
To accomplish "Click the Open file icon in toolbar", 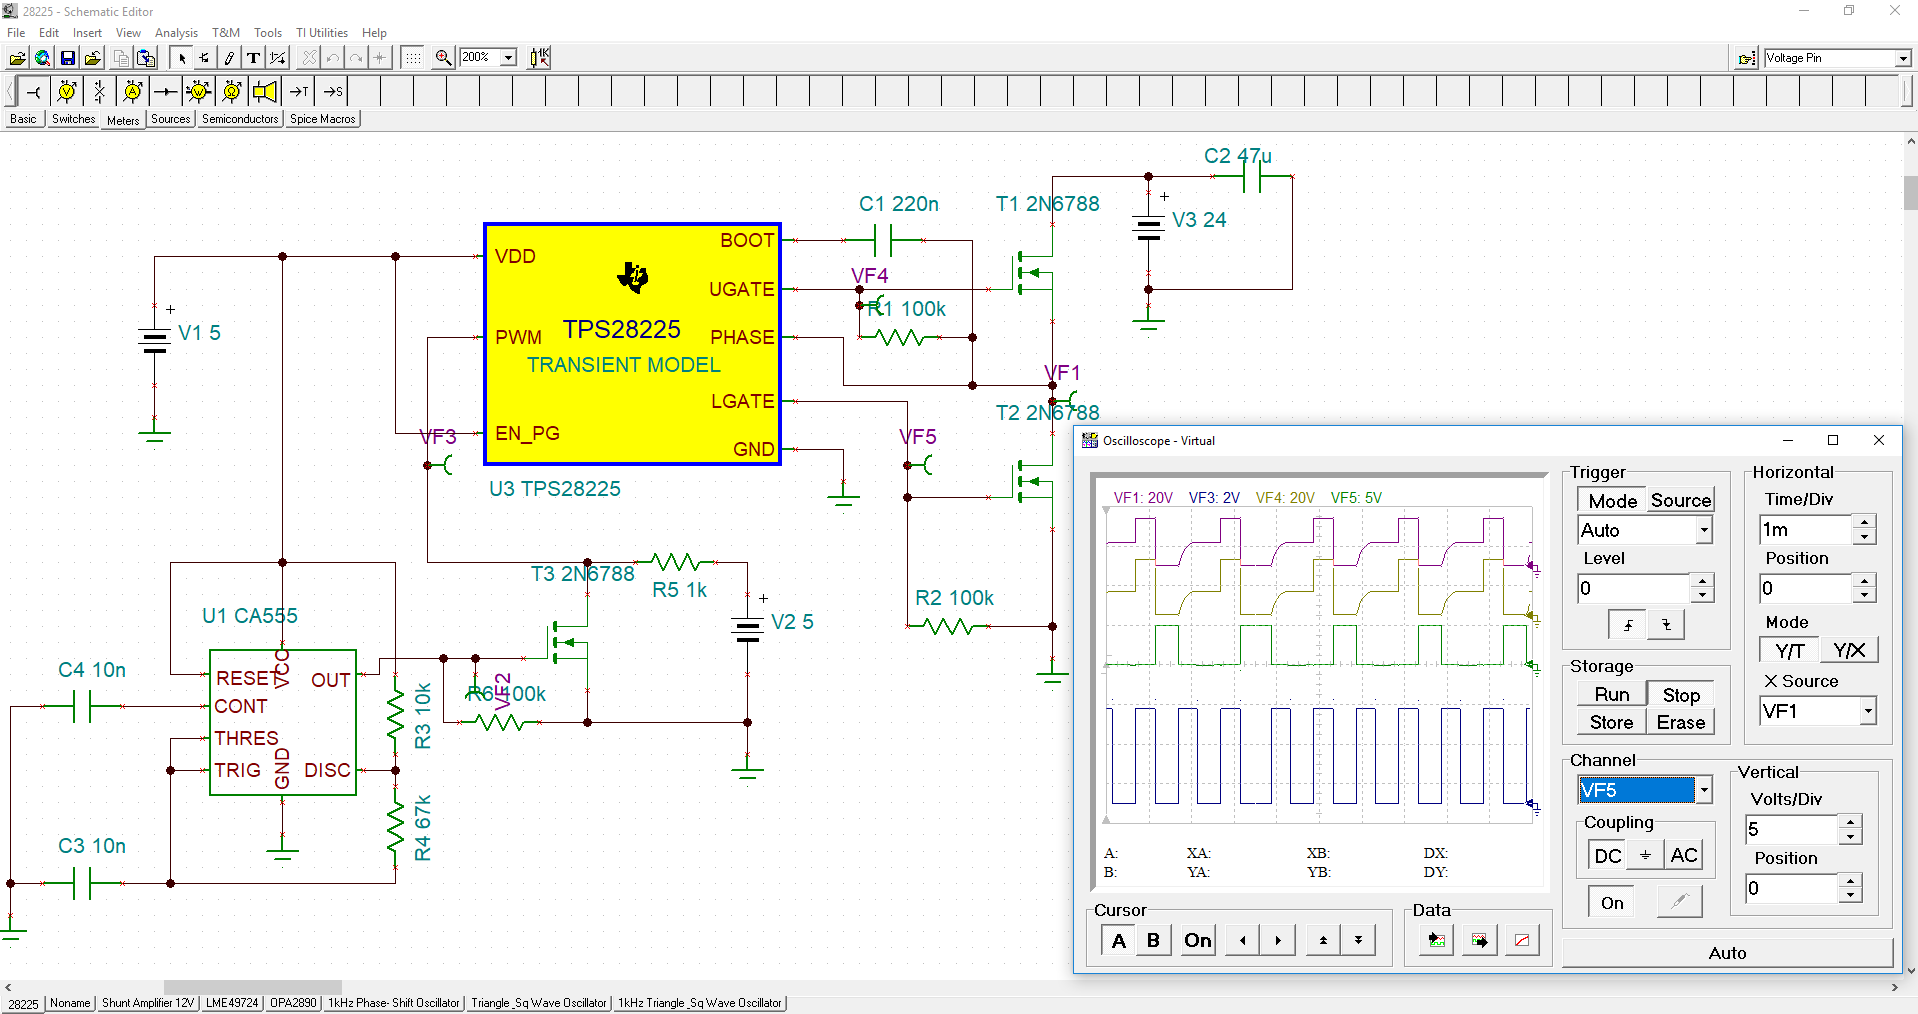I will click(18, 58).
